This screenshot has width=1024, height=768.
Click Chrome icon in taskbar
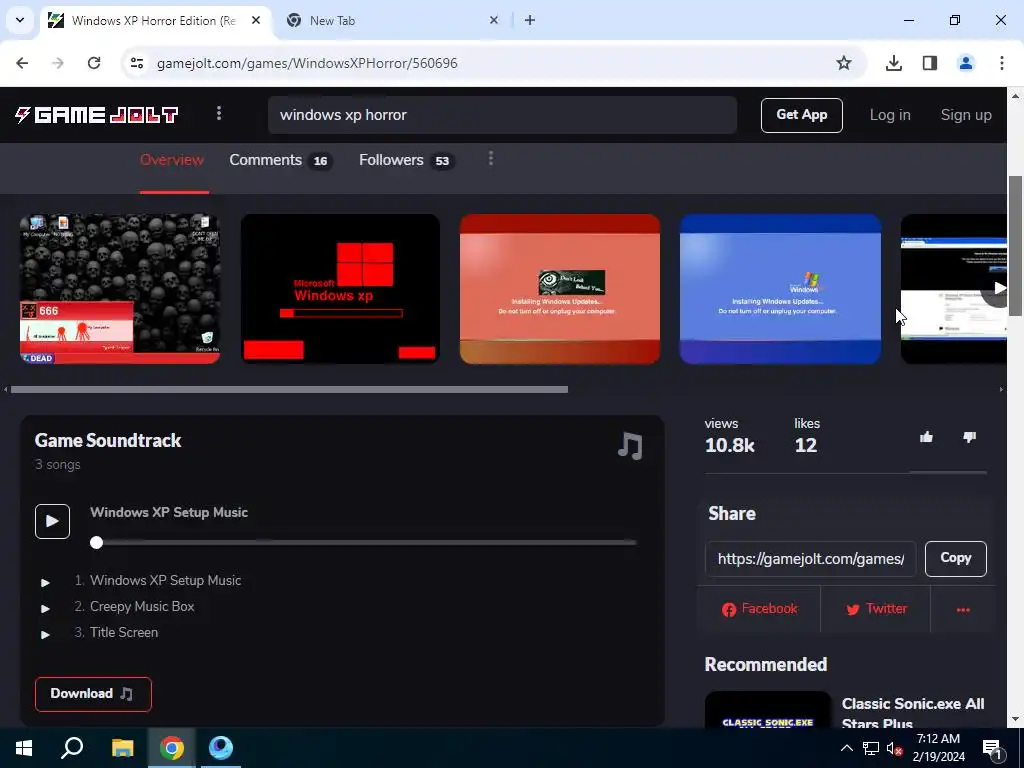(171, 748)
